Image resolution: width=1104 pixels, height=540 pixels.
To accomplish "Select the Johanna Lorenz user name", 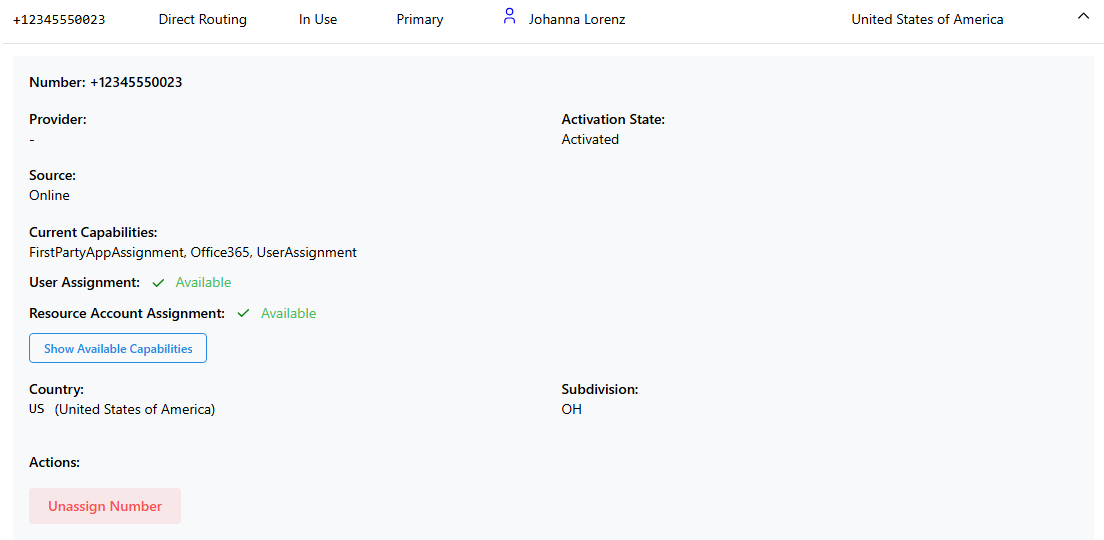I will tap(577, 20).
